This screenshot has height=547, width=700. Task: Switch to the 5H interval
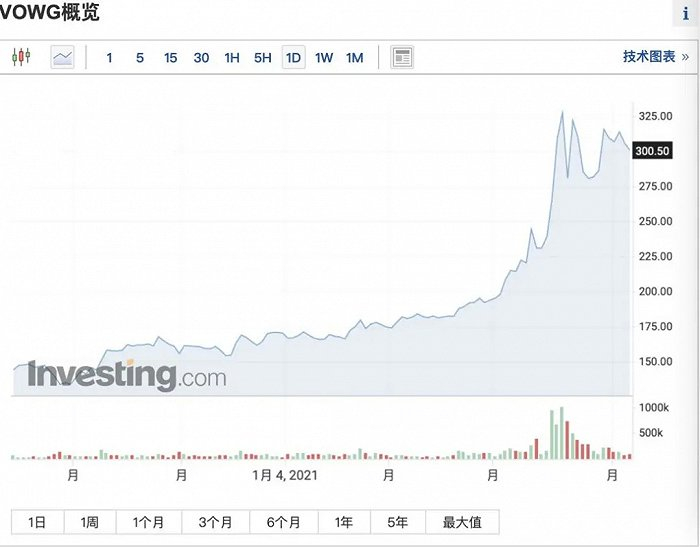click(x=263, y=57)
